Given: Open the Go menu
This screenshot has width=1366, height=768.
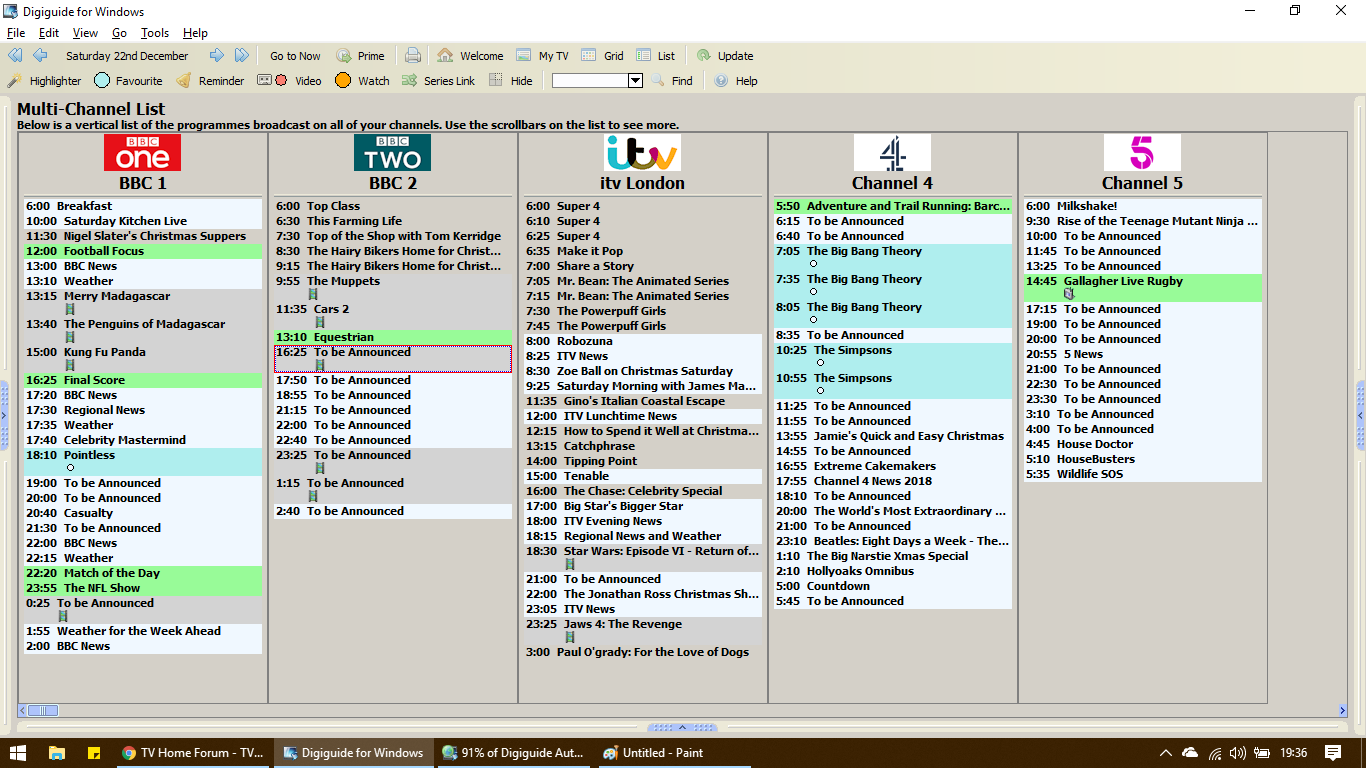Looking at the screenshot, I should click(x=119, y=33).
